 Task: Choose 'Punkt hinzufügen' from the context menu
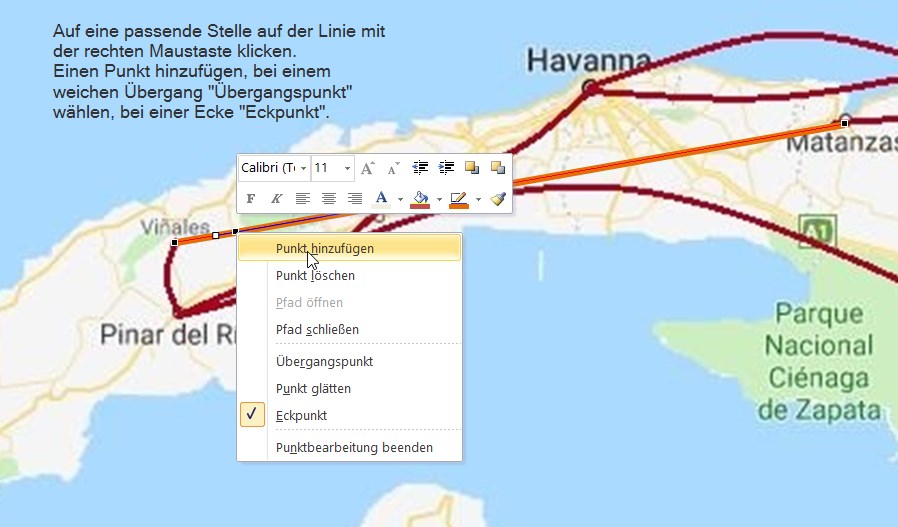tap(349, 249)
